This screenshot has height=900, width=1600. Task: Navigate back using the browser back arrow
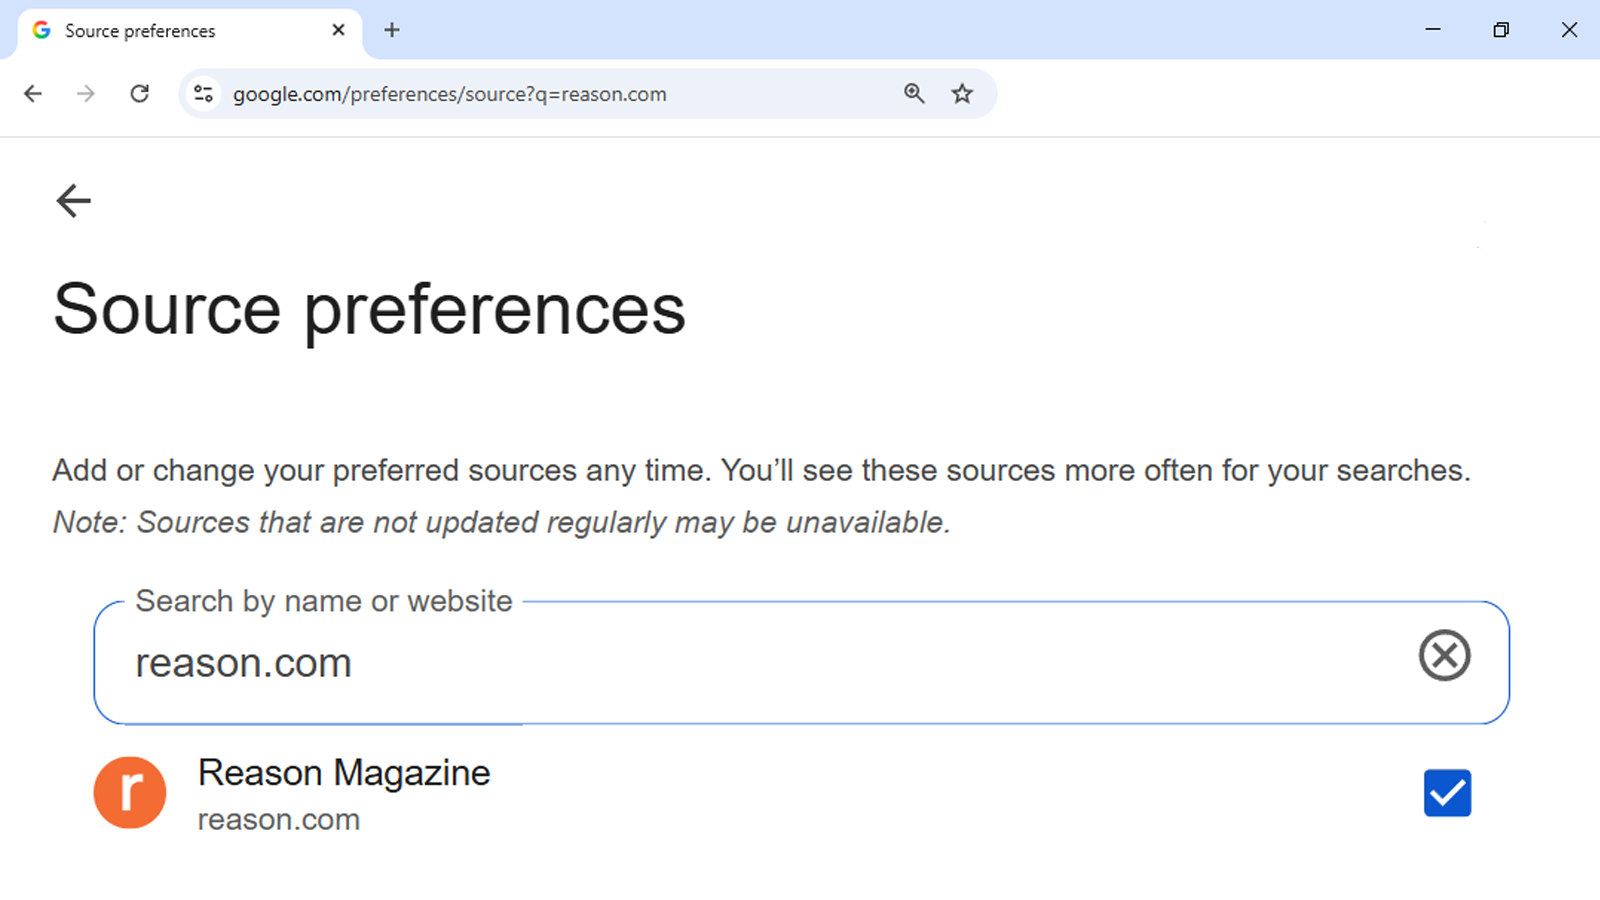point(33,93)
